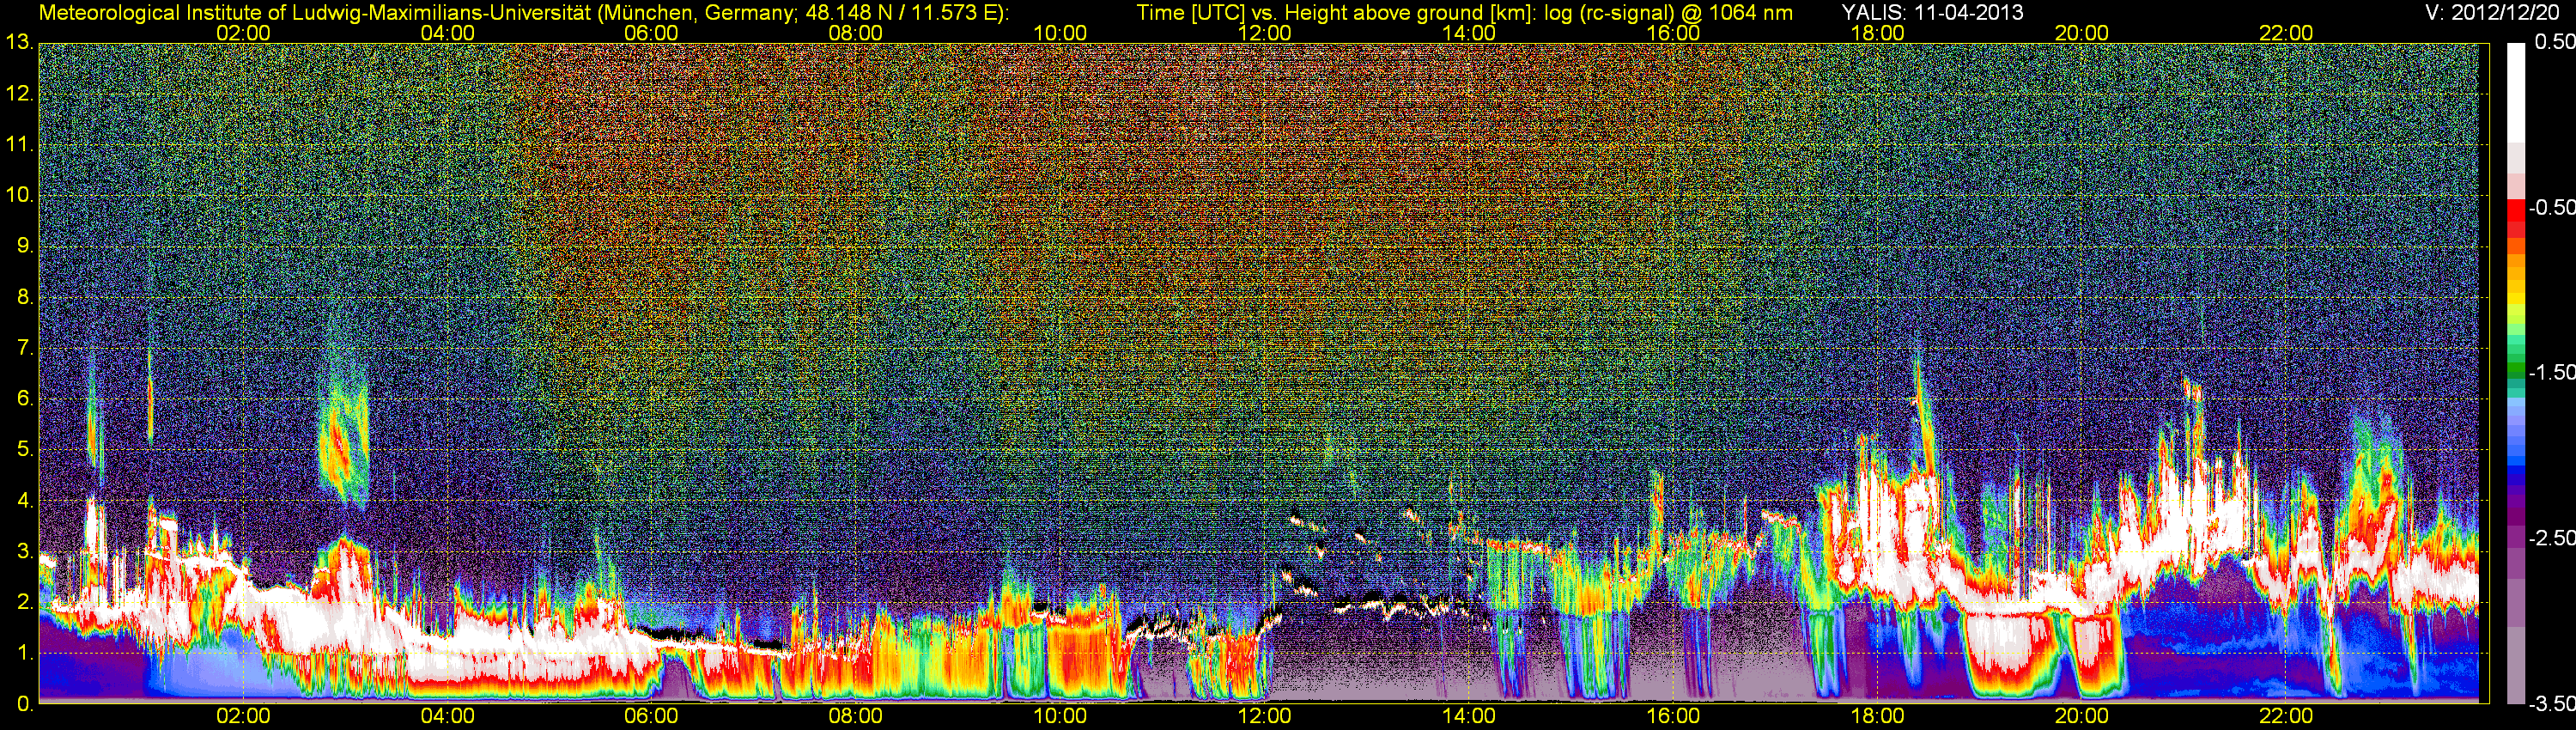Viewport: 2576px width, 730px height.
Task: Click the '6.' height axis label
Action: coord(24,399)
